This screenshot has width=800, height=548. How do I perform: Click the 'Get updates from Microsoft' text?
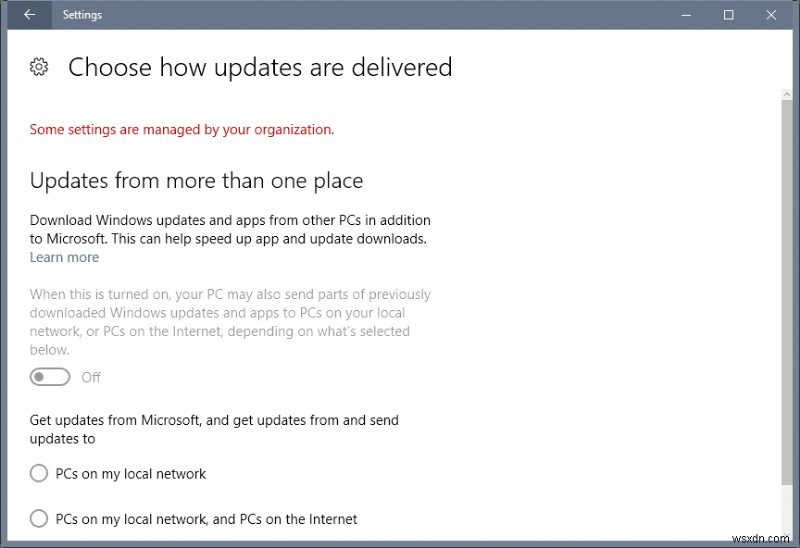(214, 429)
